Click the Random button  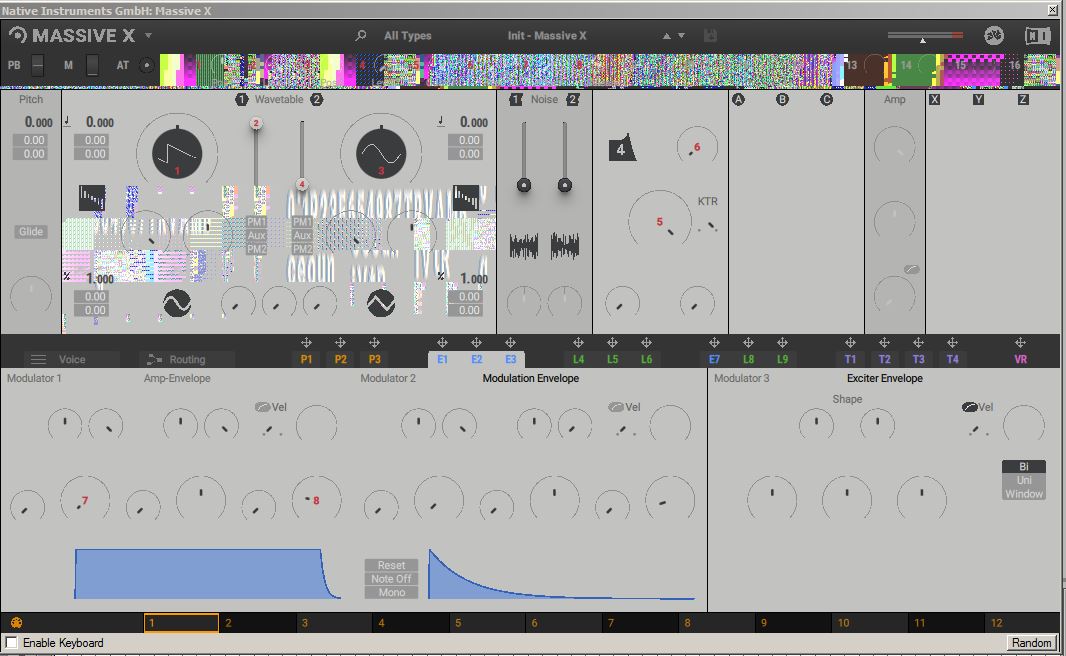pos(1031,642)
